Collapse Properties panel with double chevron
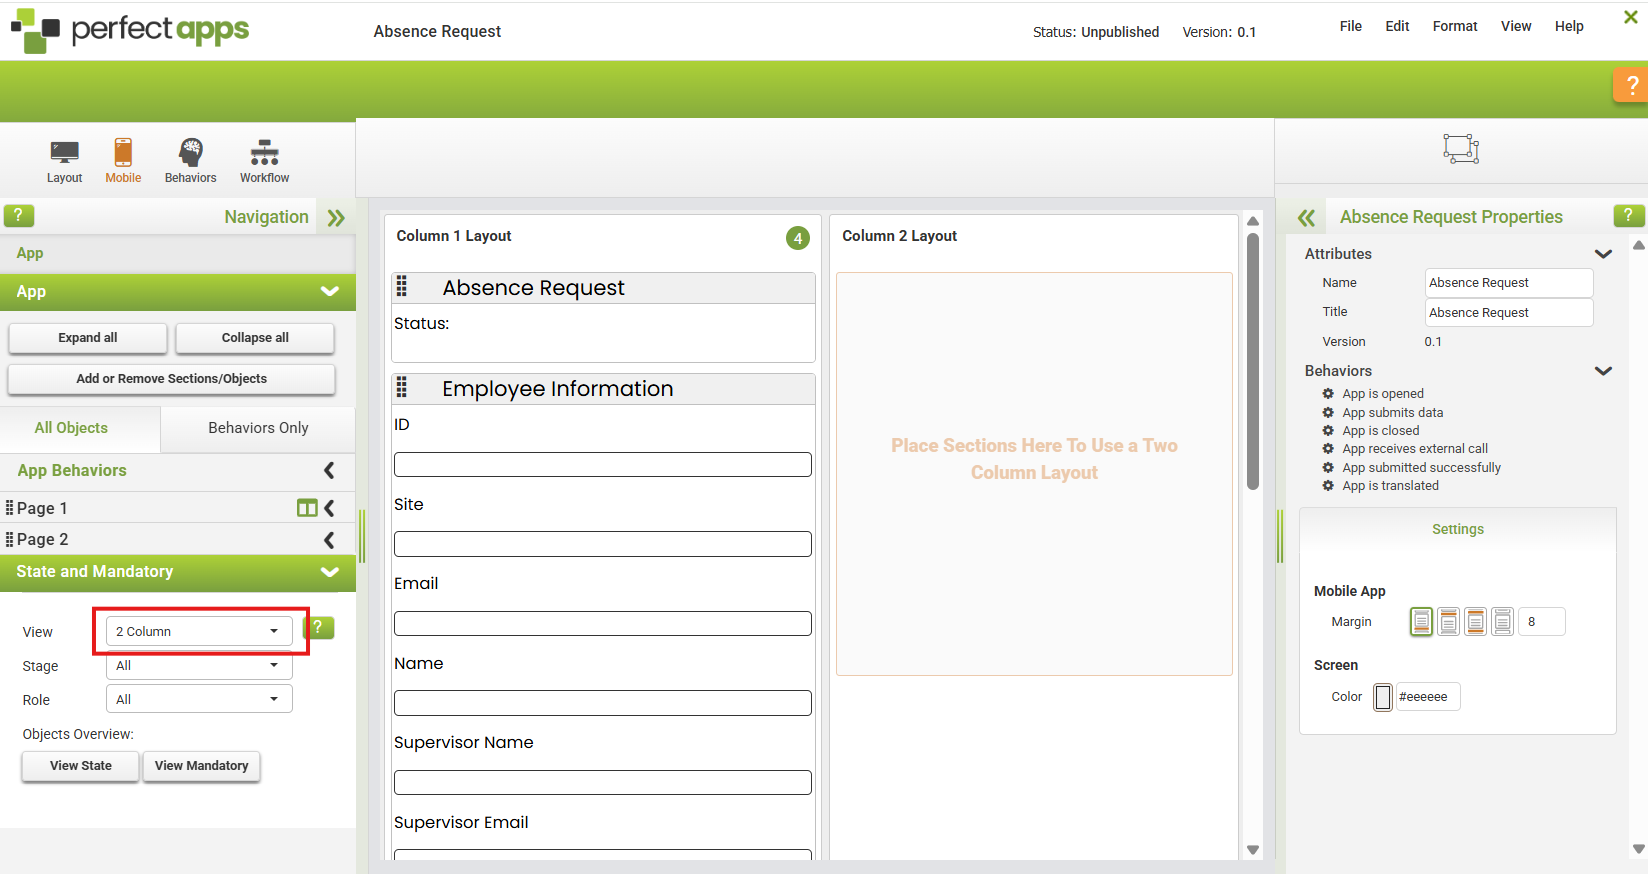 [1306, 218]
